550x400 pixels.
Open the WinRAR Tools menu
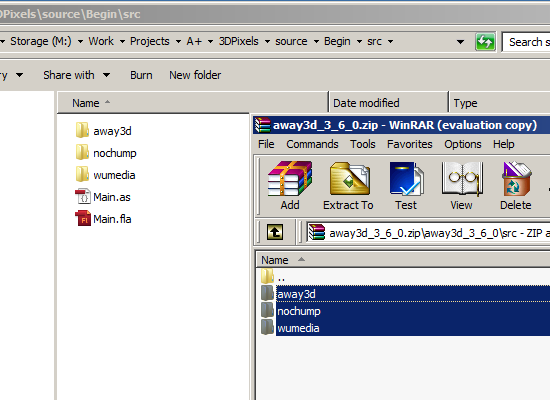363,144
